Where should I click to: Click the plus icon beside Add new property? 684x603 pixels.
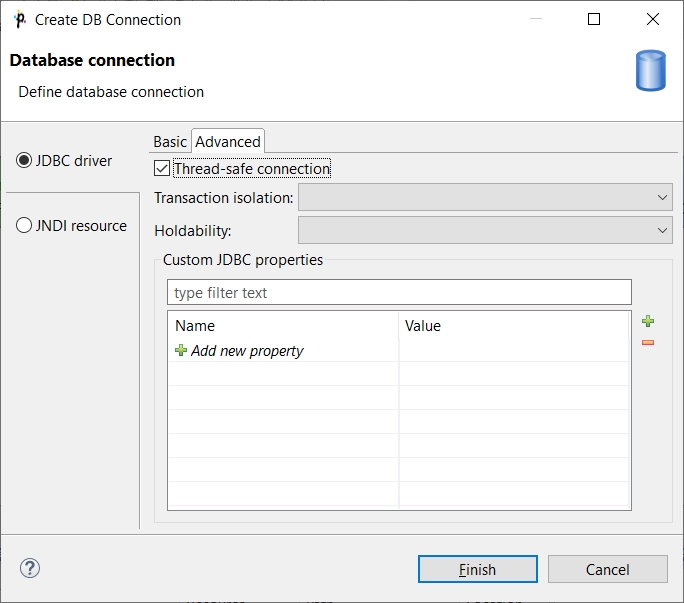pyautogui.click(x=181, y=351)
